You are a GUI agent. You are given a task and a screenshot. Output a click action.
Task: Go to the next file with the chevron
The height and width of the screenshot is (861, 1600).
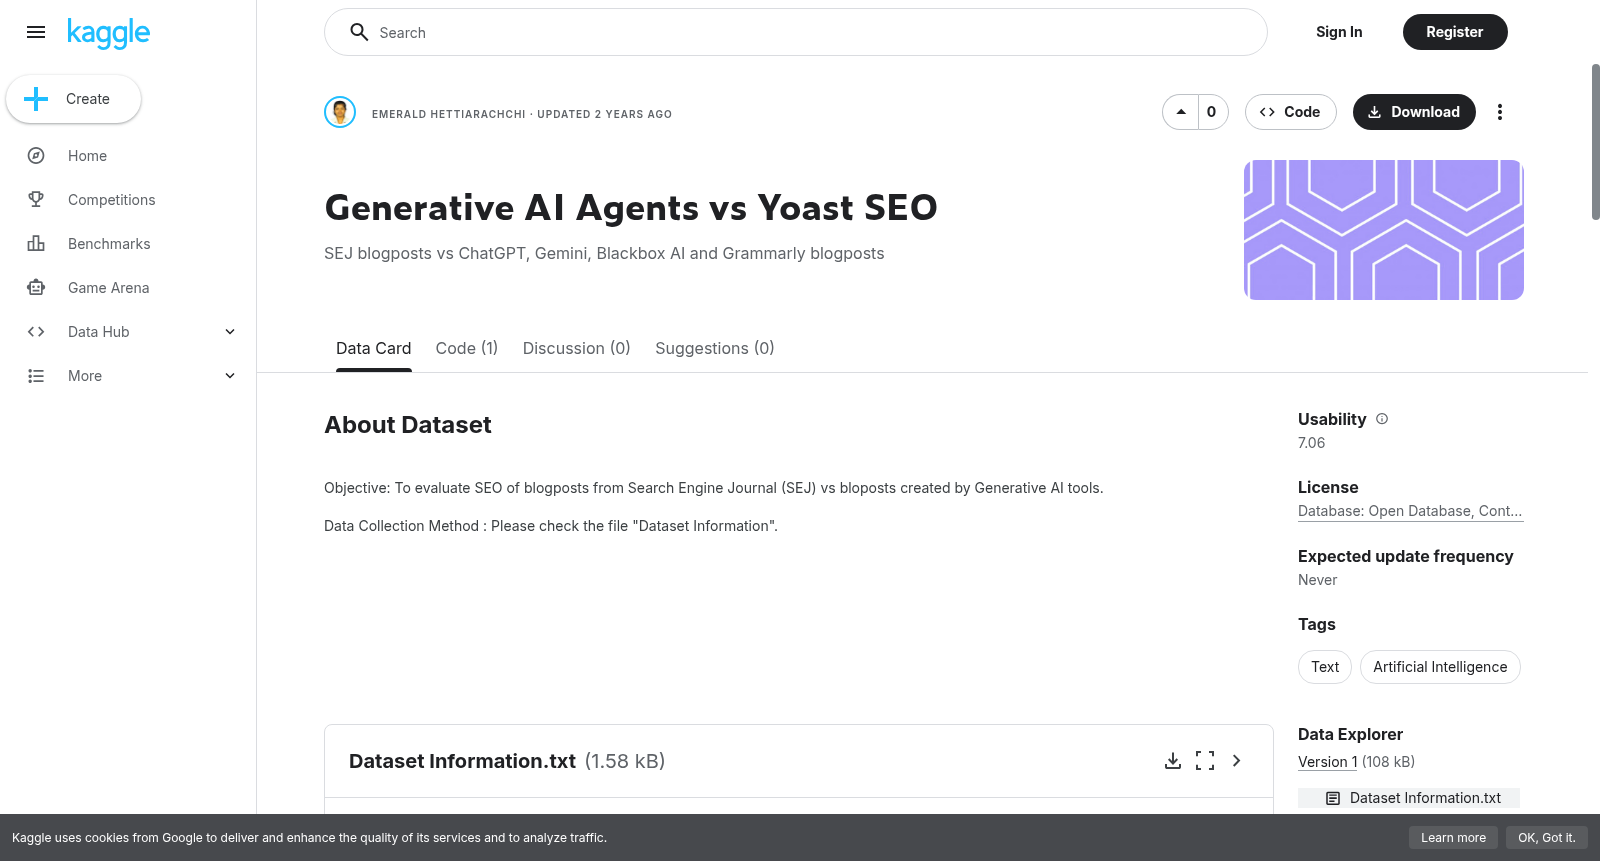pyautogui.click(x=1237, y=761)
